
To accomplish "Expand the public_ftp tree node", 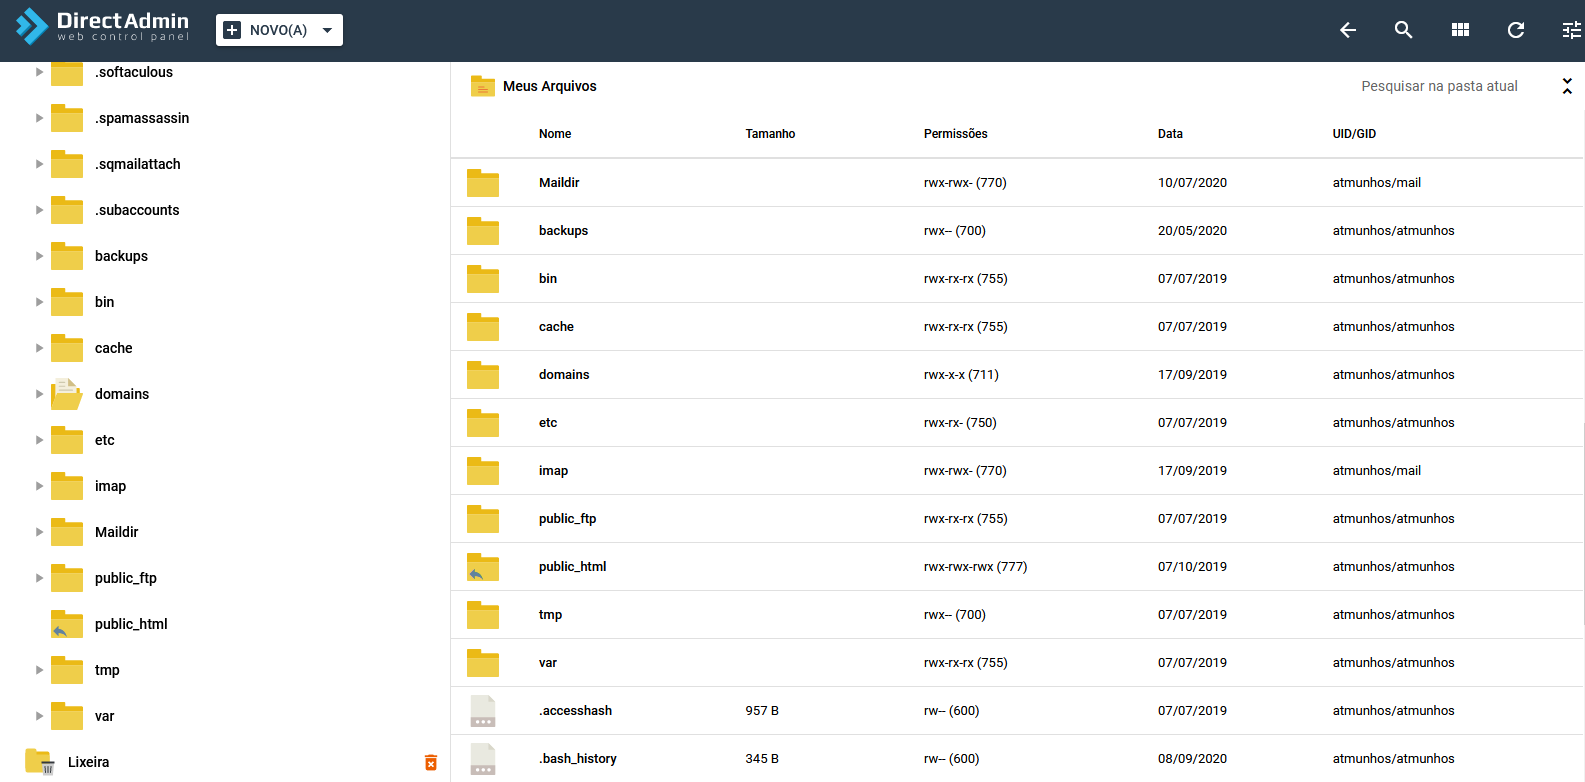I will point(39,578).
